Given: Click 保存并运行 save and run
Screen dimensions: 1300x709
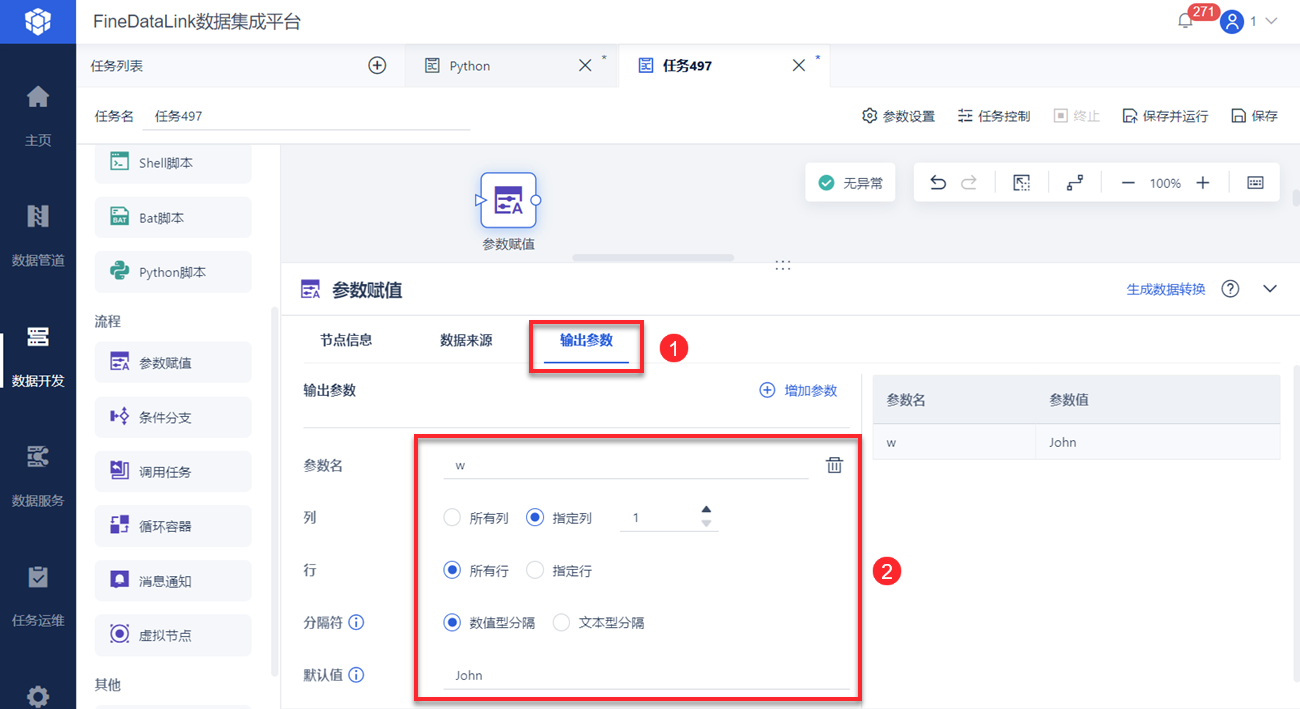Looking at the screenshot, I should [1165, 116].
